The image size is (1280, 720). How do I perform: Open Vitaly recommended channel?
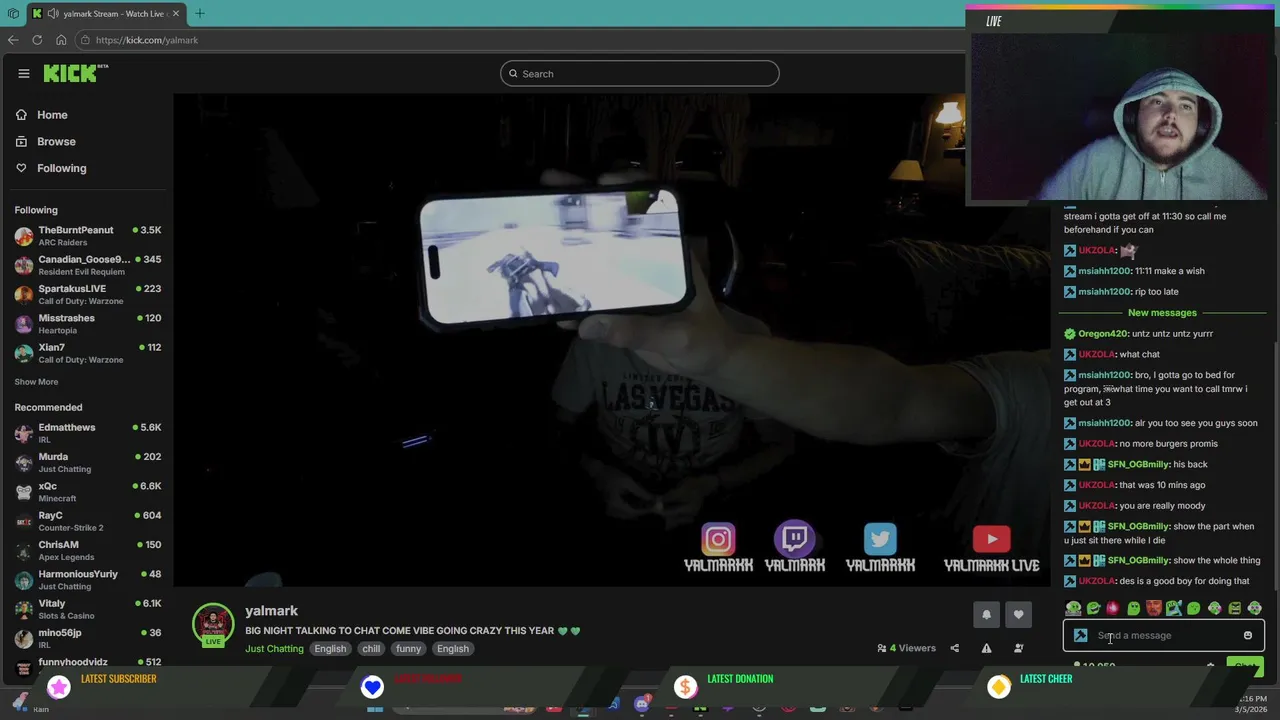(x=88, y=609)
